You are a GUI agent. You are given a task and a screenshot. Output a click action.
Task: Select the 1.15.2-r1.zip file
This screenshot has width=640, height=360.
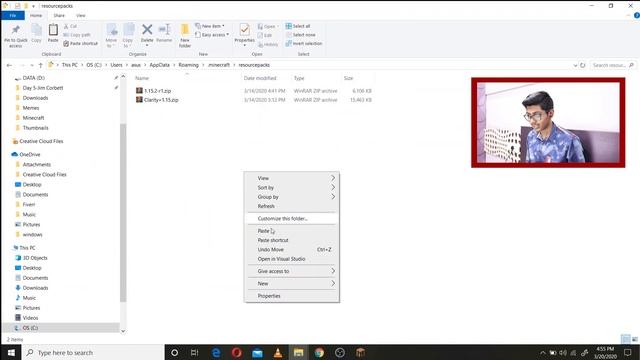pos(158,91)
